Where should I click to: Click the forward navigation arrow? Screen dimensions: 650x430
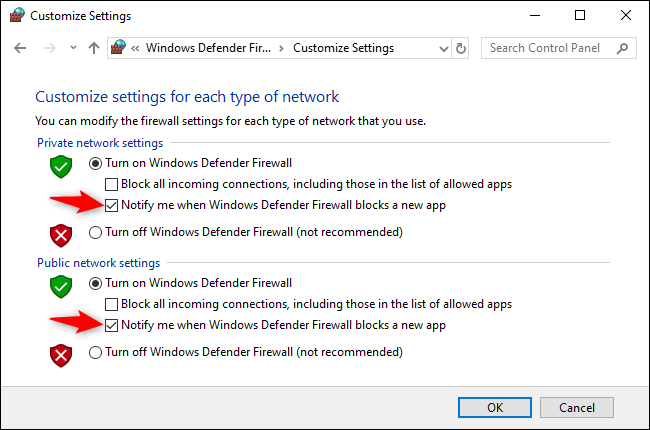(x=48, y=48)
